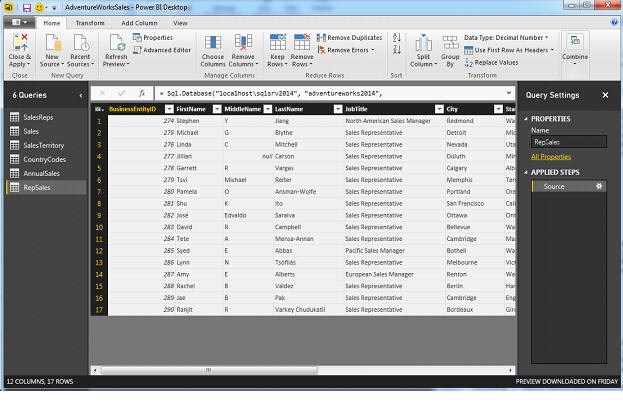This screenshot has height=408, width=623.
Task: Open the help question mark icon
Action: click(614, 22)
